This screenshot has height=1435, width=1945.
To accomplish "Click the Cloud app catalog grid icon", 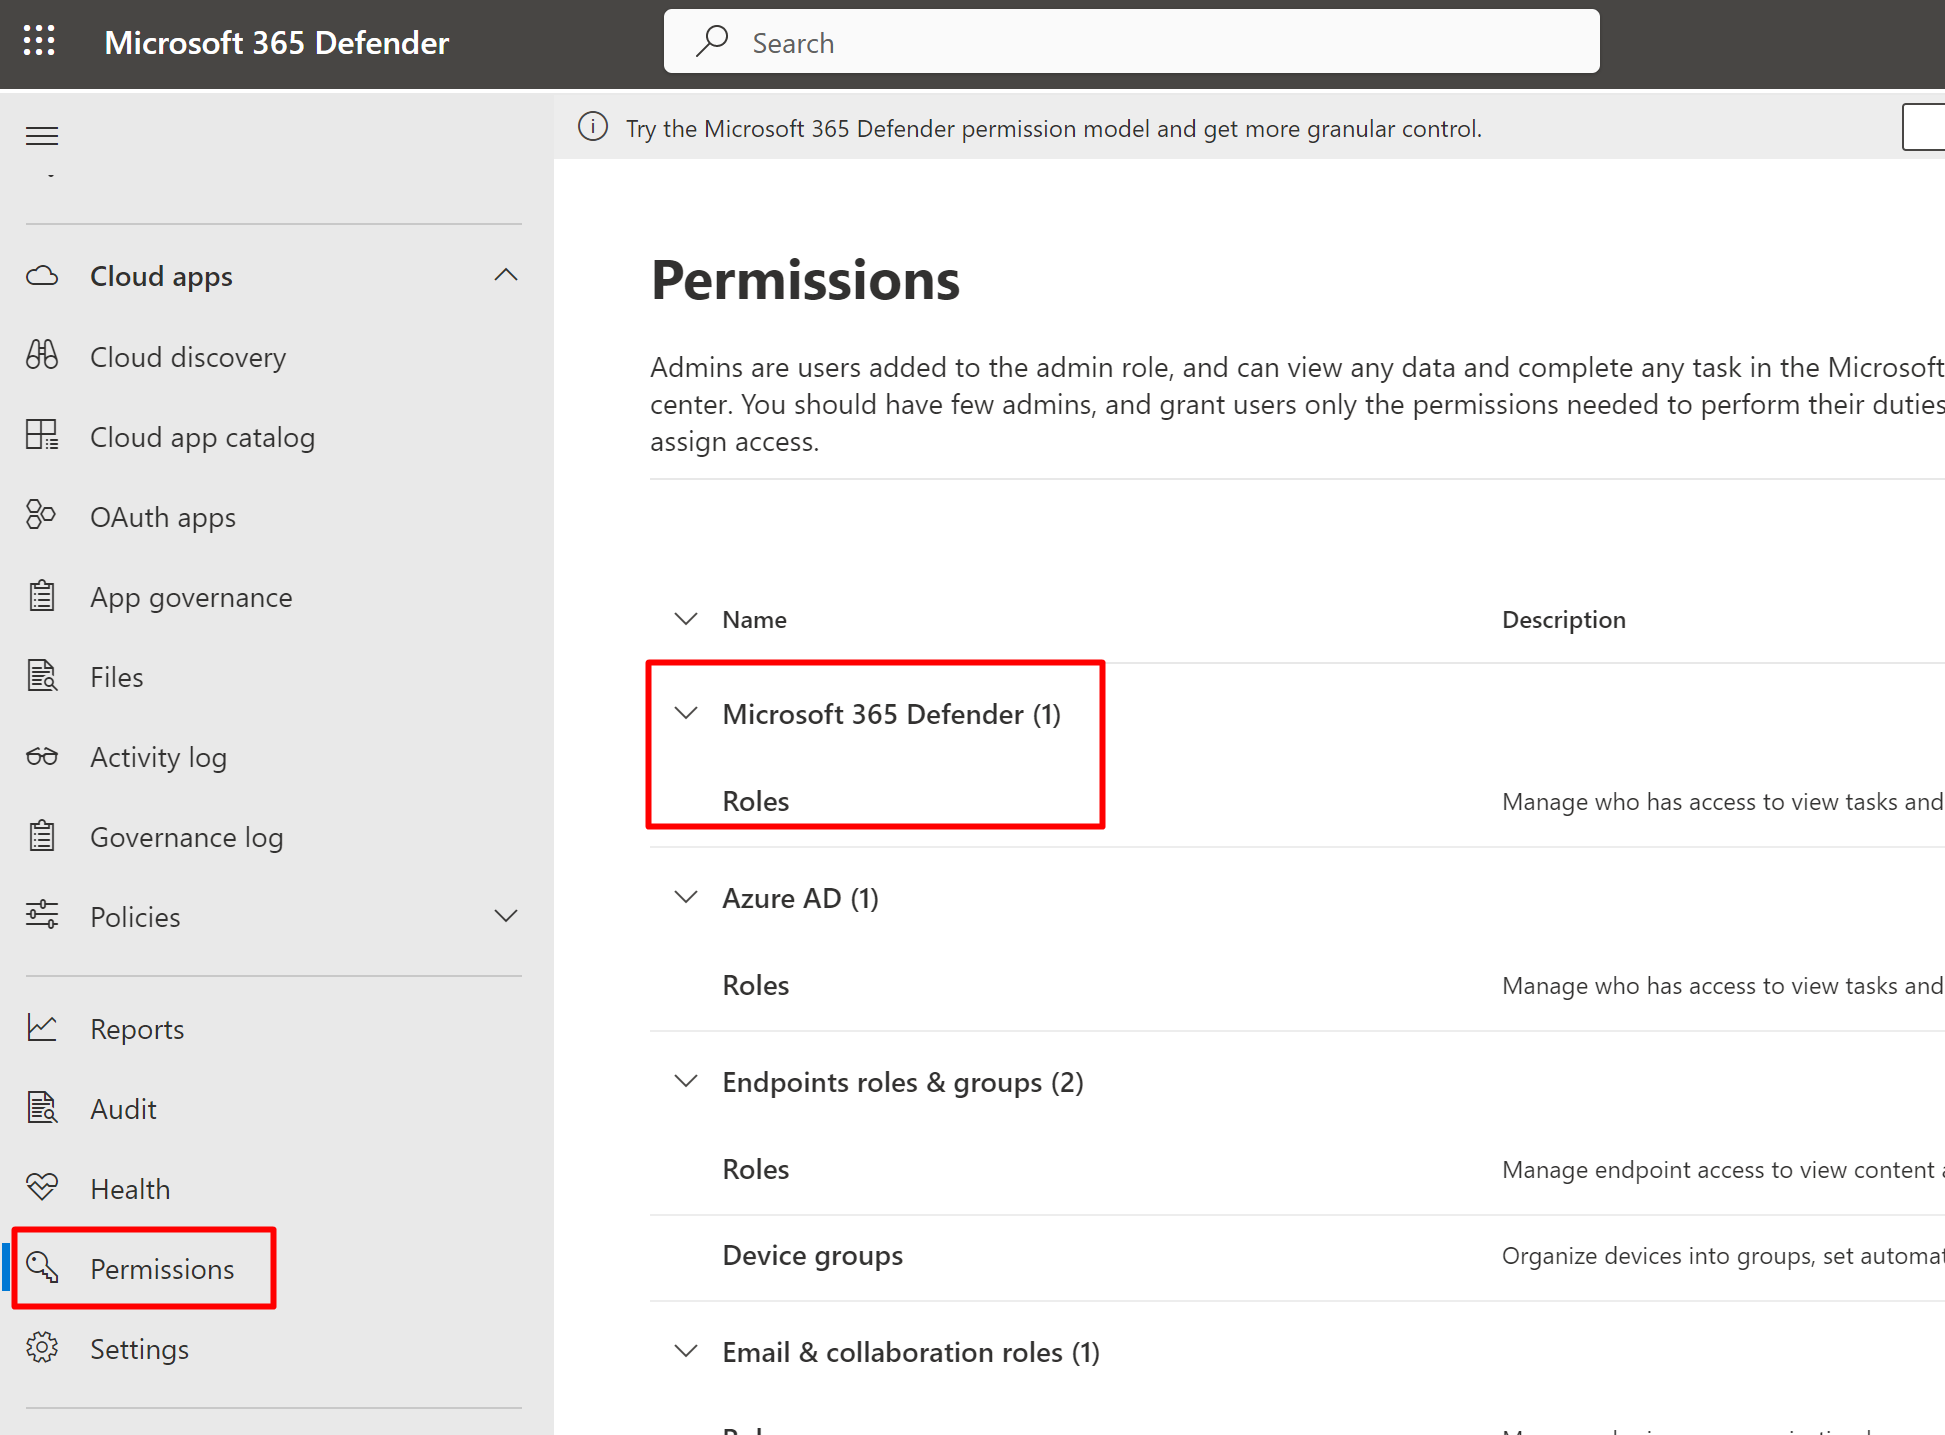I will [42, 436].
